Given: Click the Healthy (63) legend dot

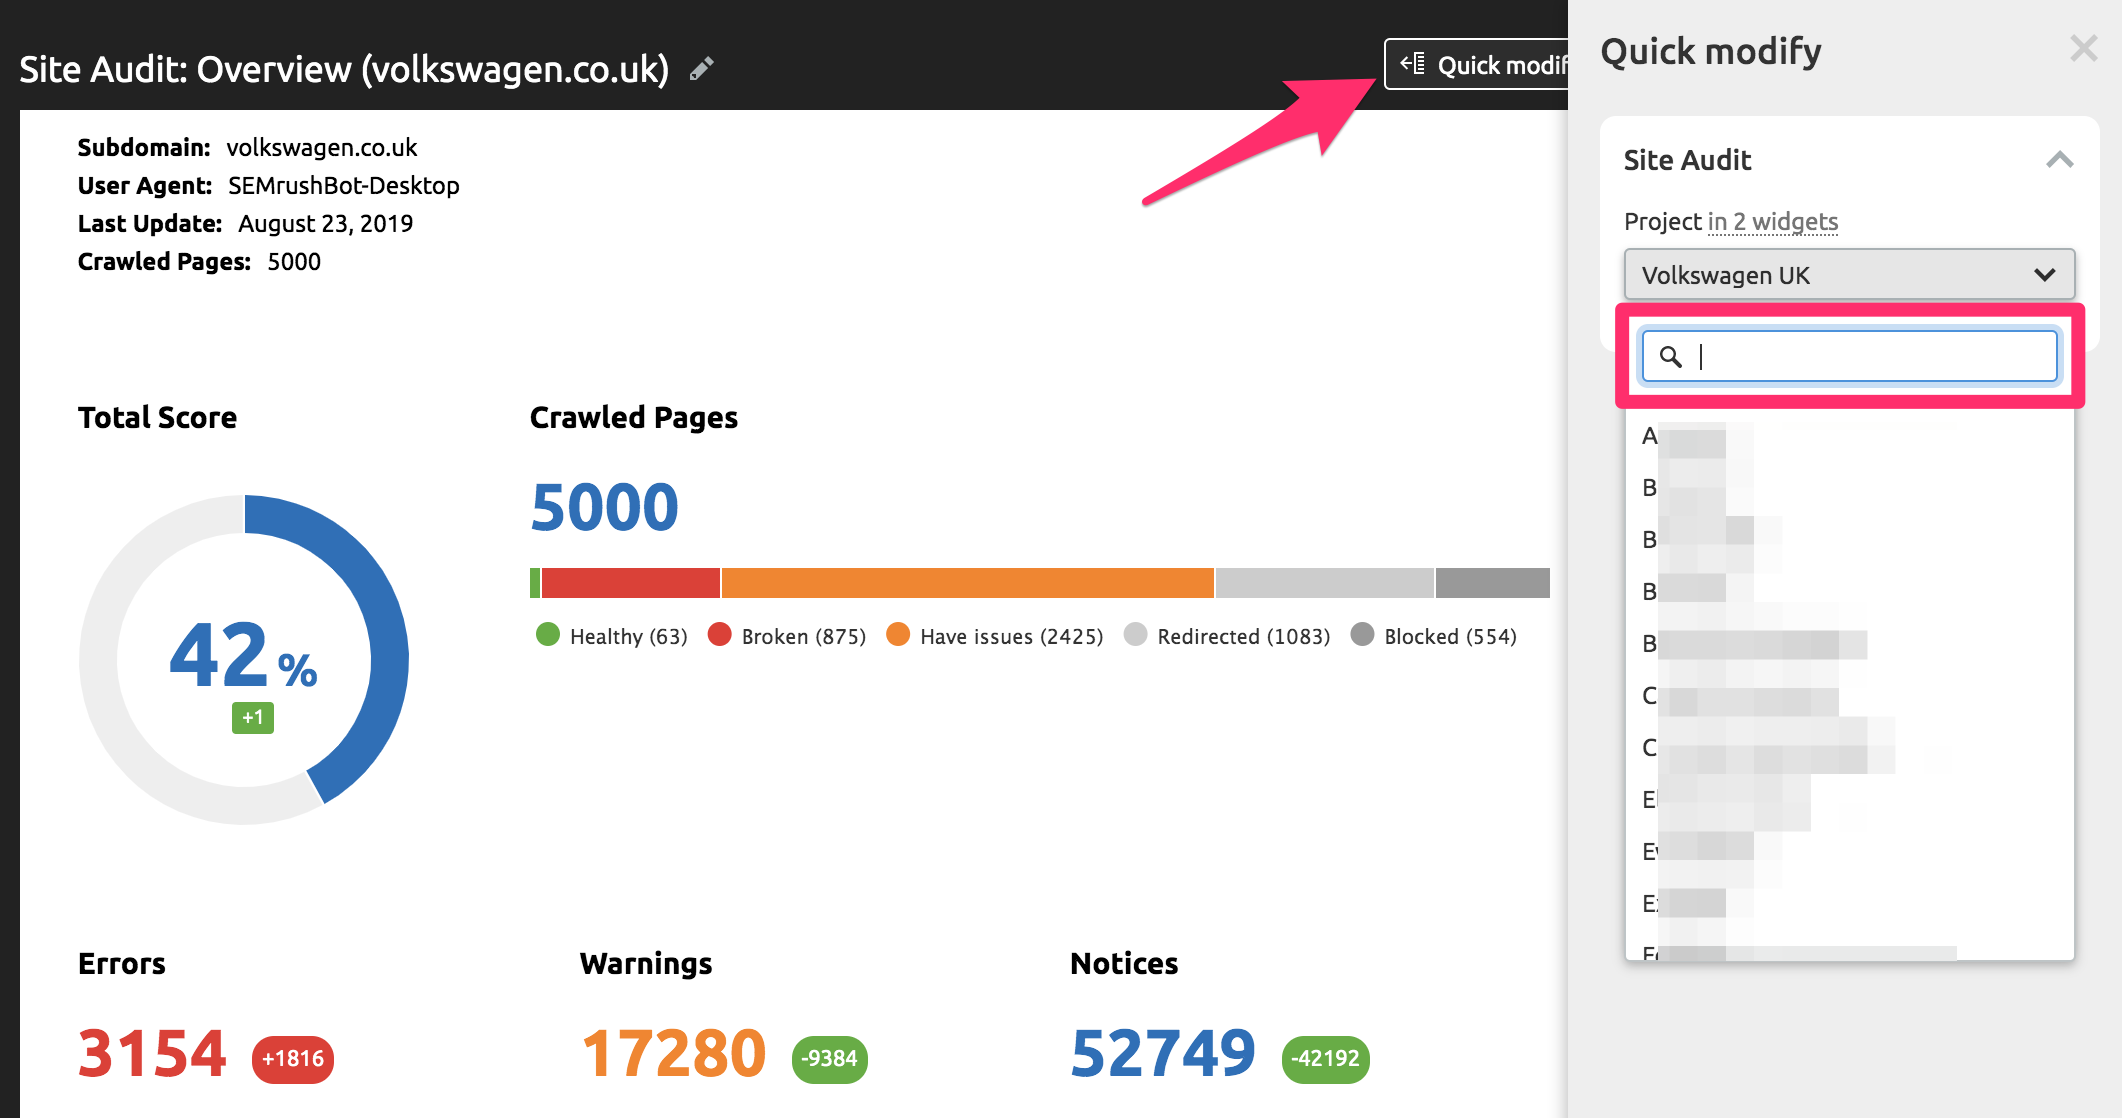Looking at the screenshot, I should point(548,635).
